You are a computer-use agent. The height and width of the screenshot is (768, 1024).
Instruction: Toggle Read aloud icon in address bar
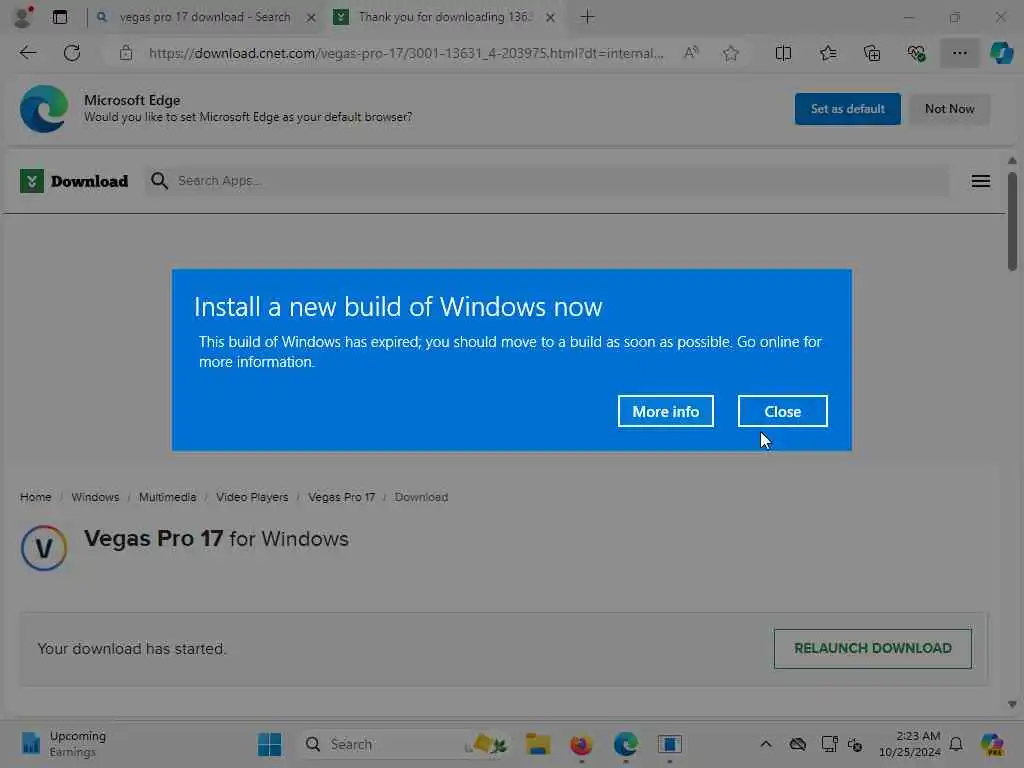click(691, 53)
